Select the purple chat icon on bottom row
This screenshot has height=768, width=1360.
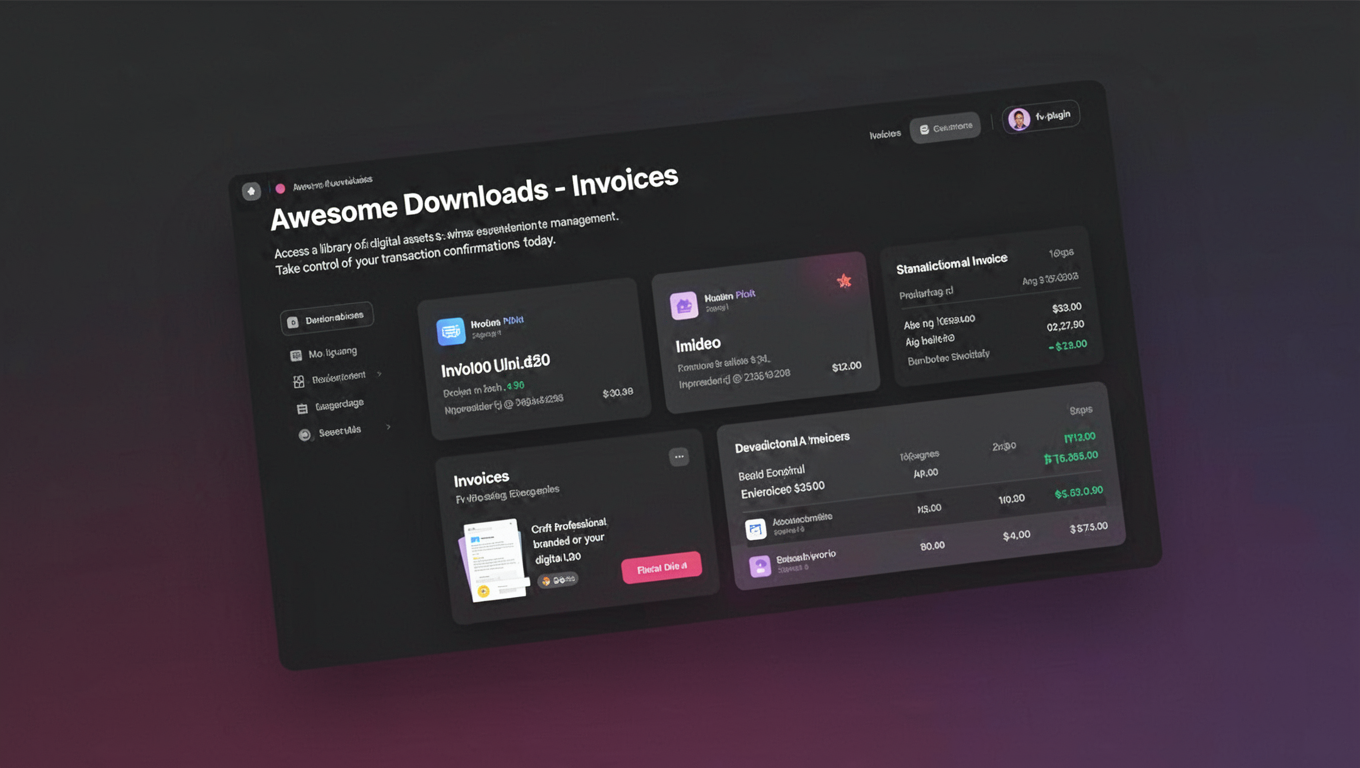tap(759, 566)
